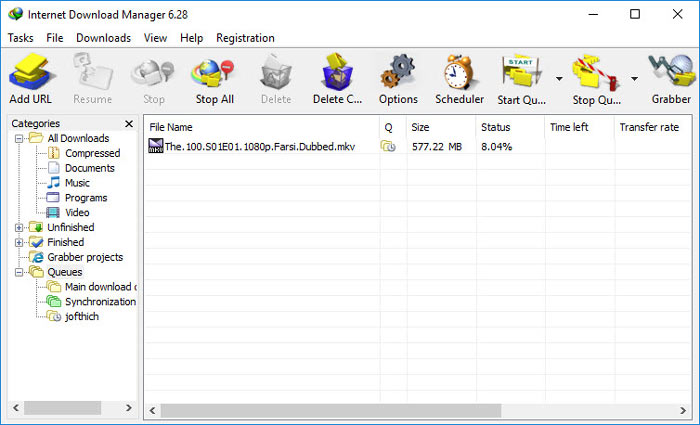Image resolution: width=700 pixels, height=425 pixels.
Task: Sort by the Transfer rate column header
Action: 653,127
